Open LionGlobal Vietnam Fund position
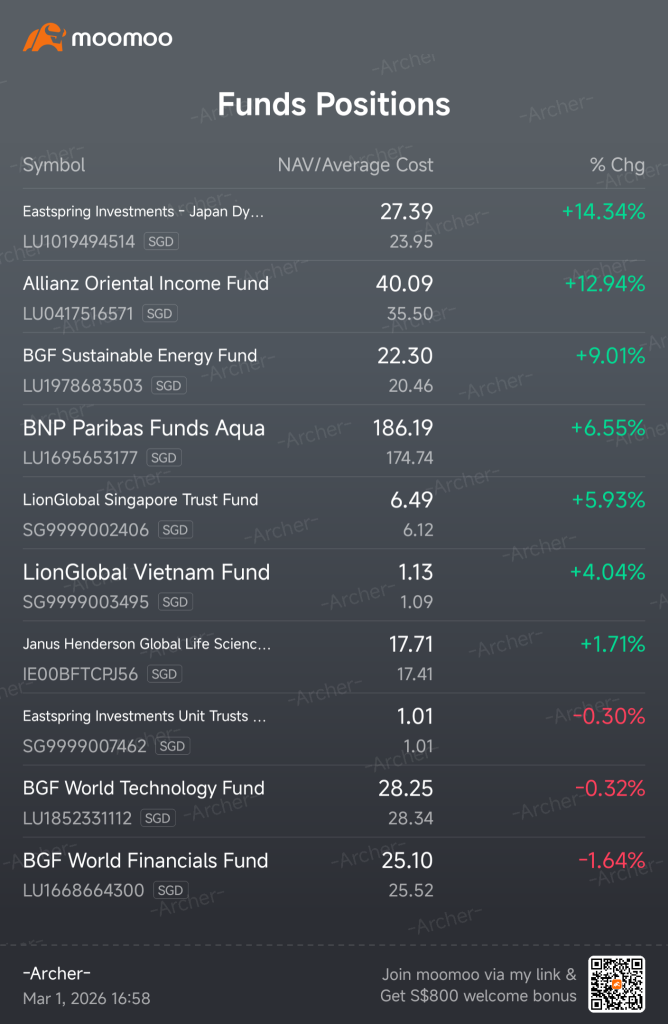 pos(334,586)
